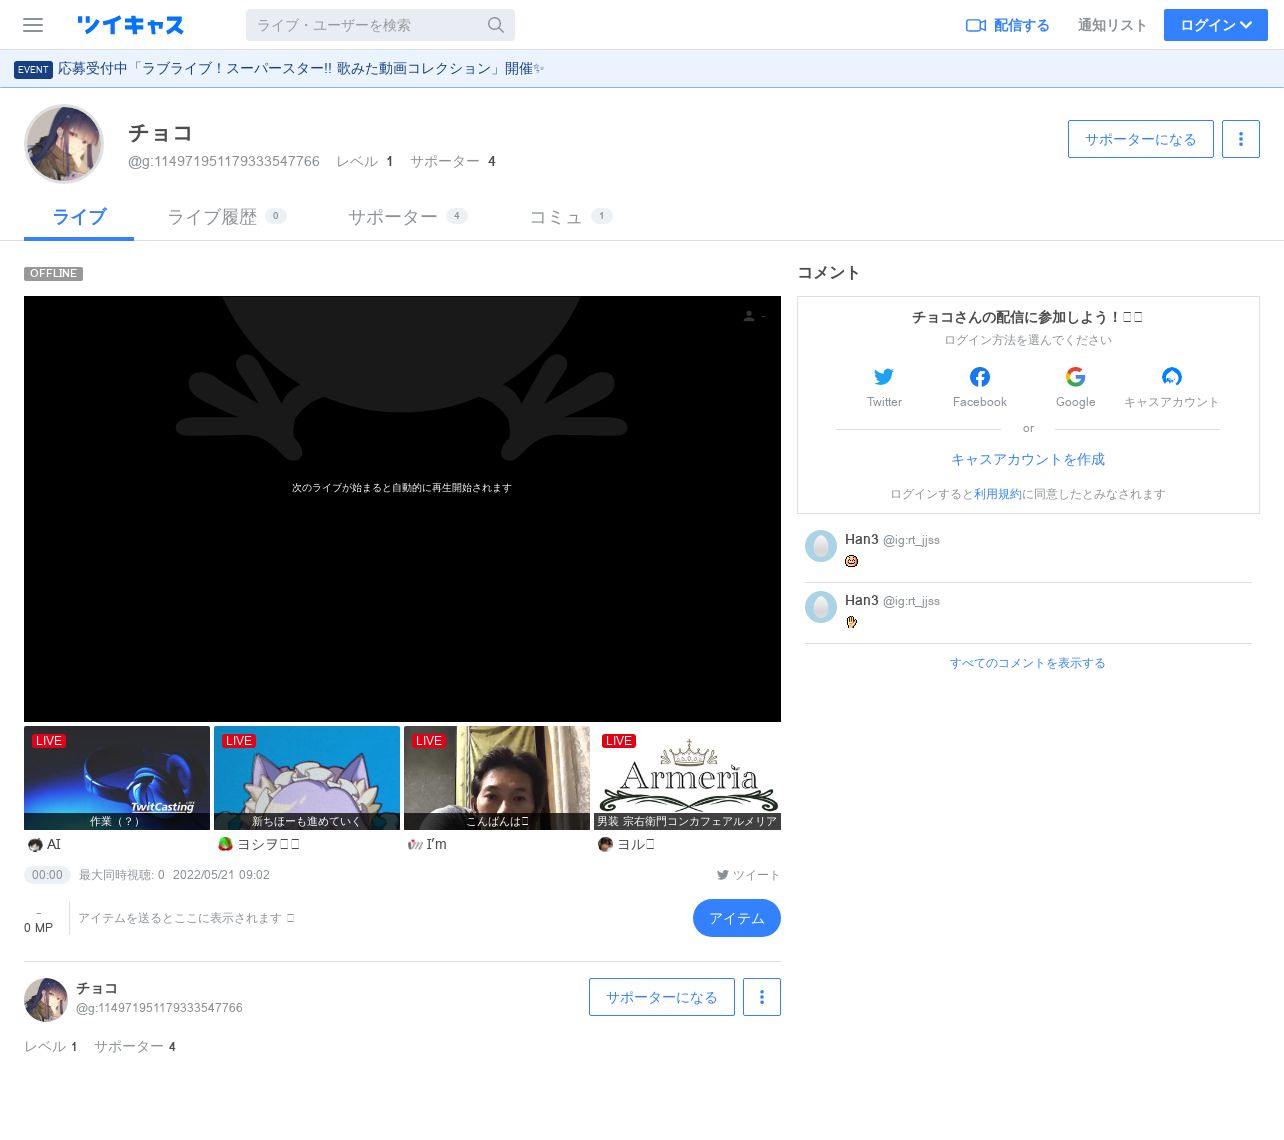Choose the キャスアカウント login icon
The height and width of the screenshot is (1140, 1284).
[x=1171, y=377]
